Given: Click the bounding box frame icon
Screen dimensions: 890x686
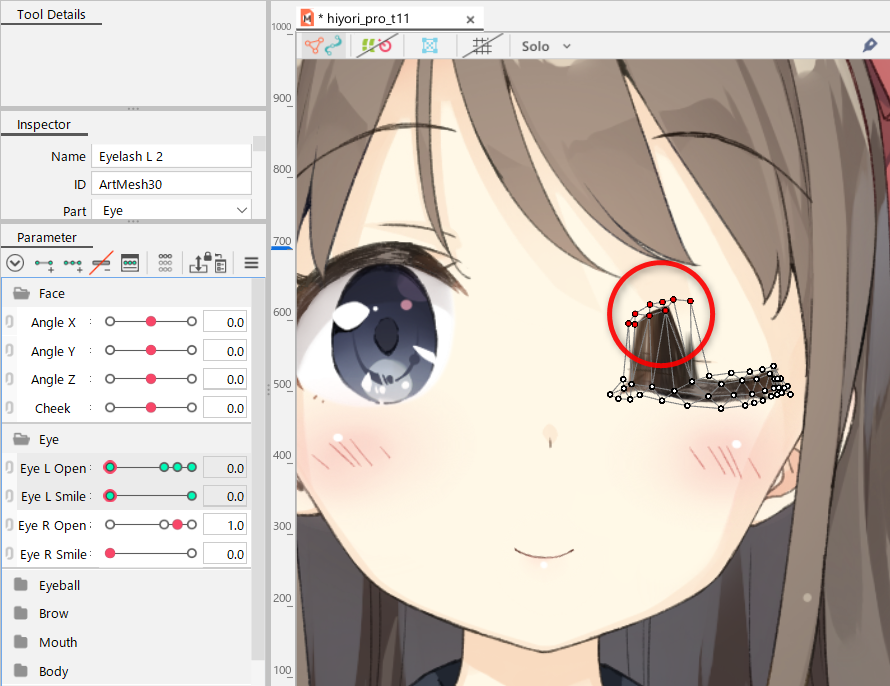Looking at the screenshot, I should click(x=429, y=46).
